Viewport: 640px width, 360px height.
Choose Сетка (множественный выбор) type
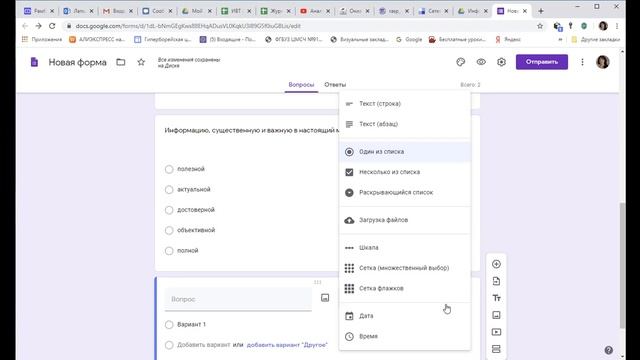[404, 268]
